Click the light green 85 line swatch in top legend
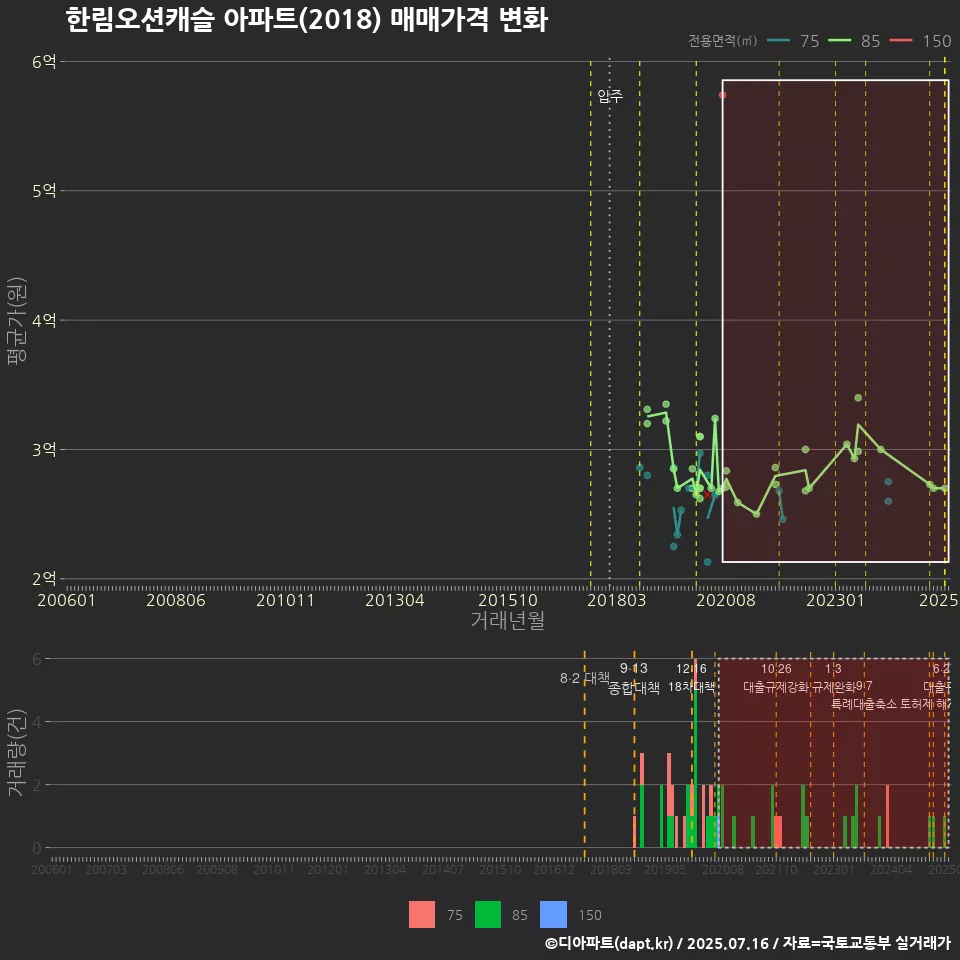Viewport: 960px width, 960px height. [839, 40]
